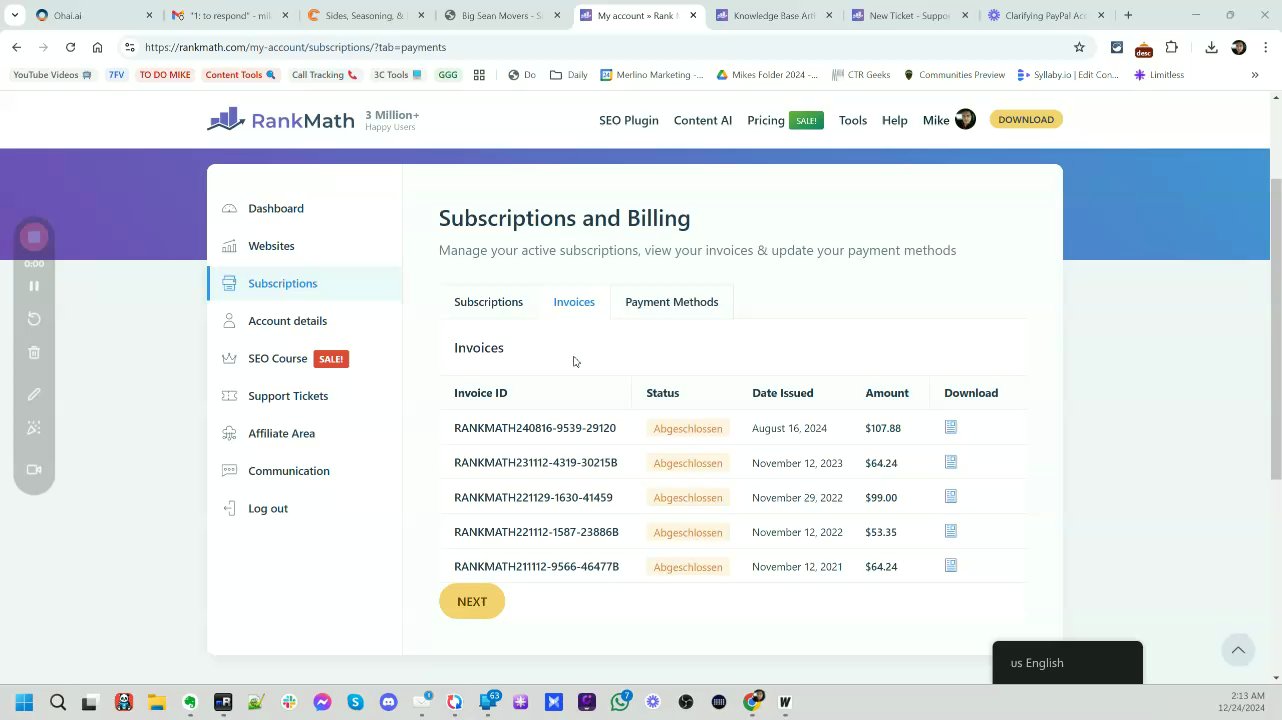Switch to the Subscriptions tab
Image resolution: width=1282 pixels, height=720 pixels.
click(488, 302)
